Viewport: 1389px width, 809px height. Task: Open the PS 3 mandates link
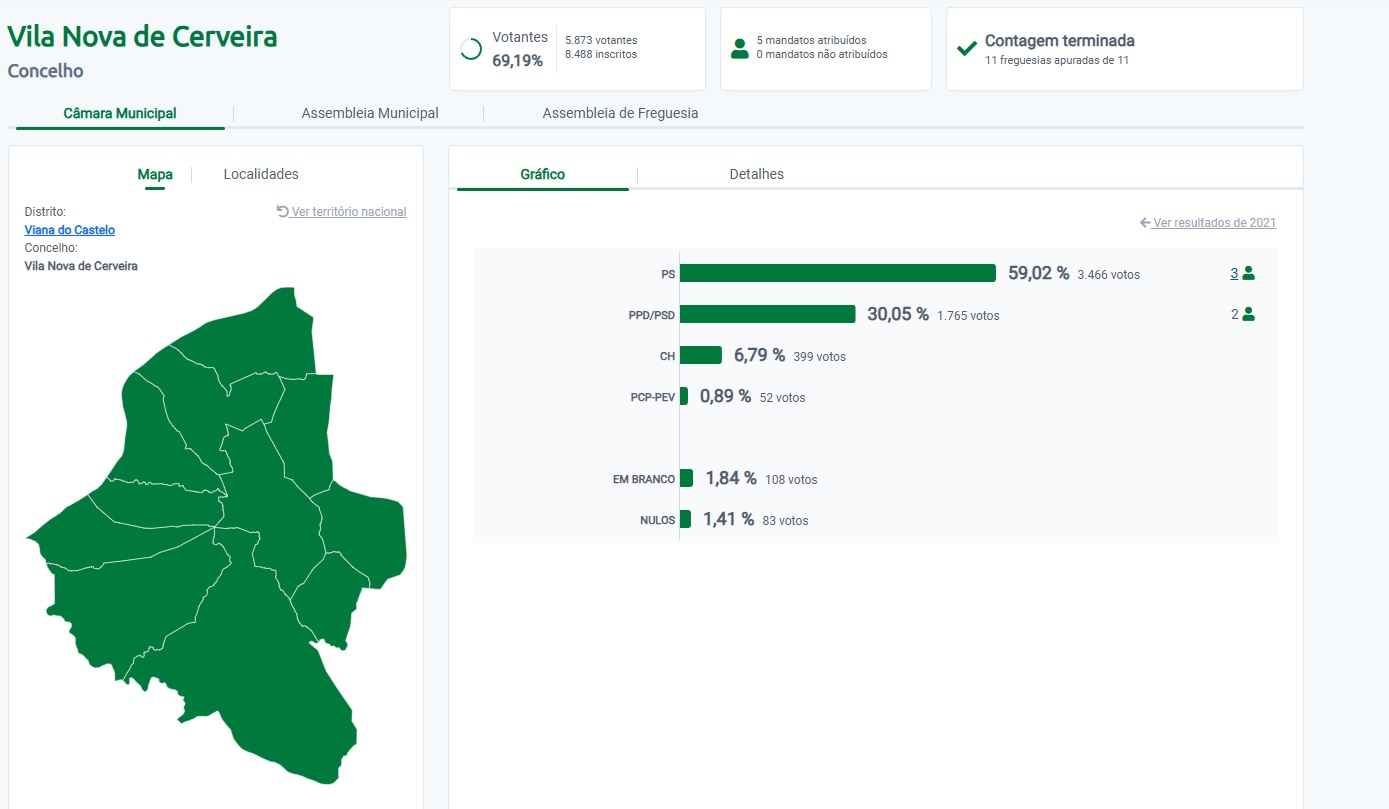1234,273
